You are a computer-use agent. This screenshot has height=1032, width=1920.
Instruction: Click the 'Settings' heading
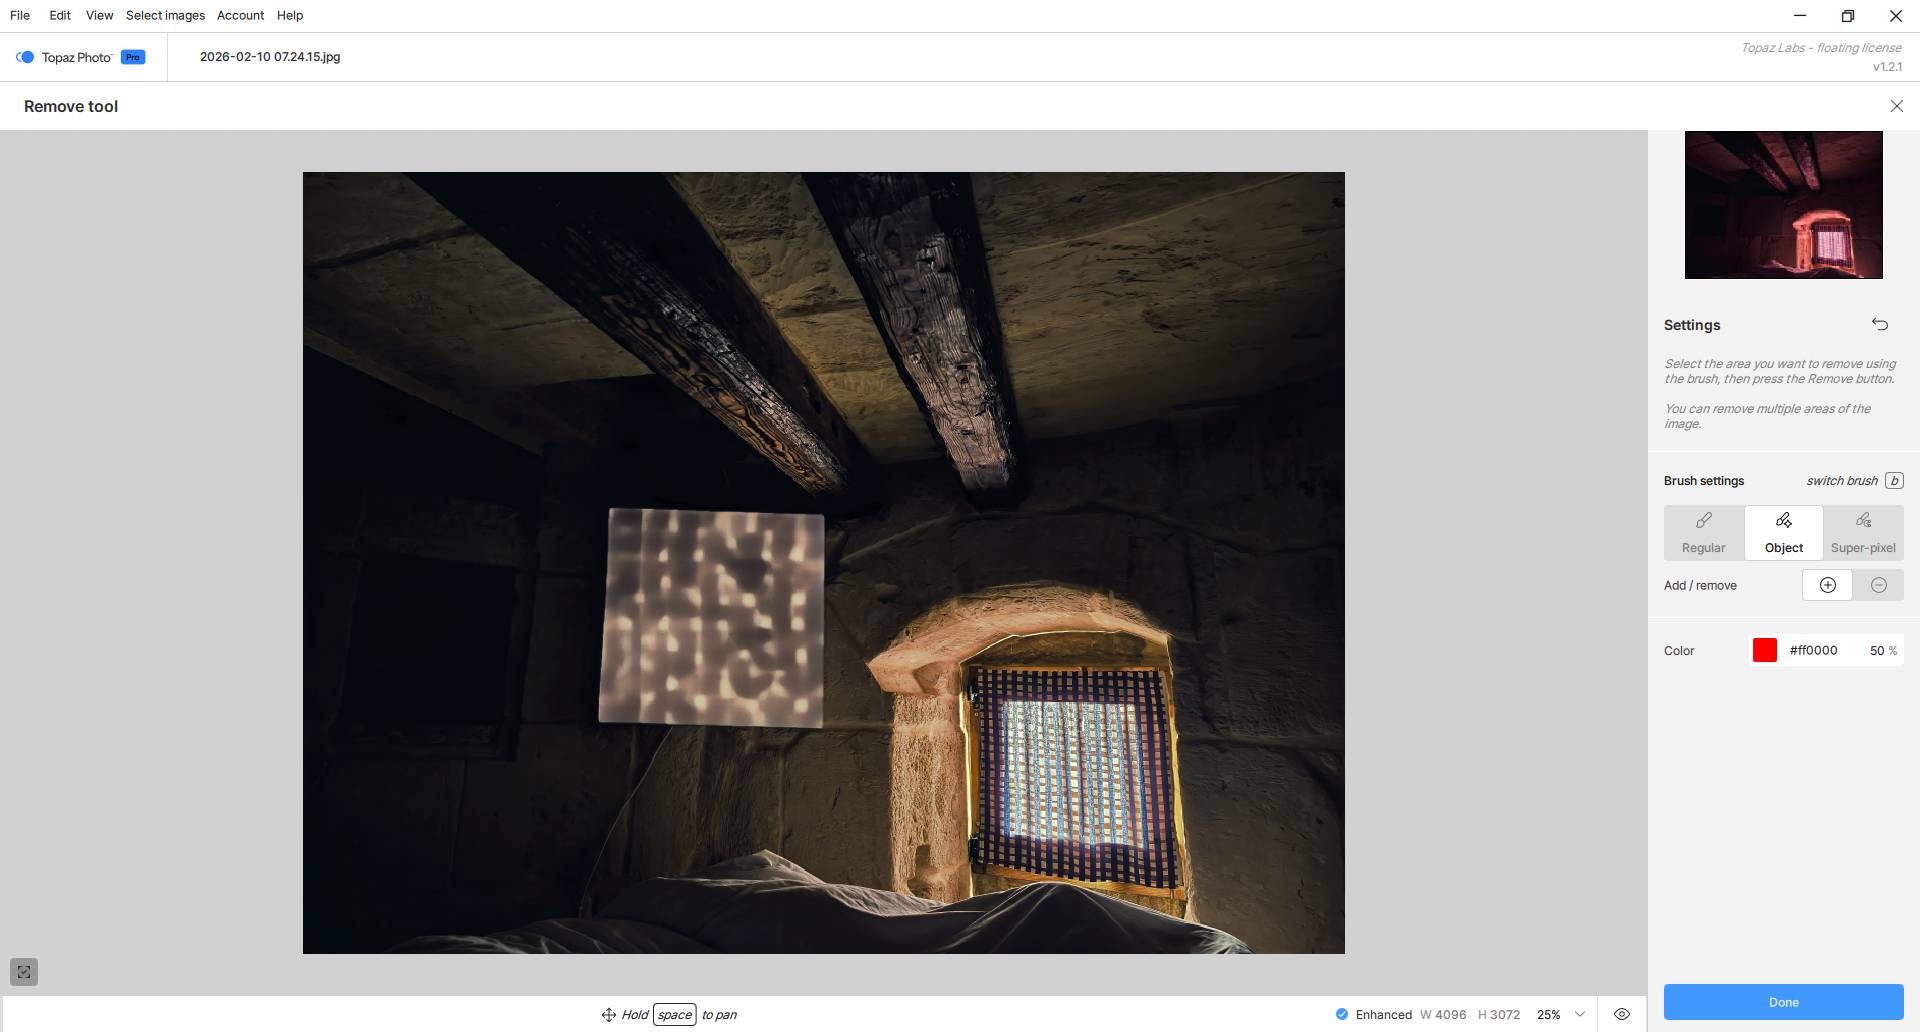[1692, 325]
